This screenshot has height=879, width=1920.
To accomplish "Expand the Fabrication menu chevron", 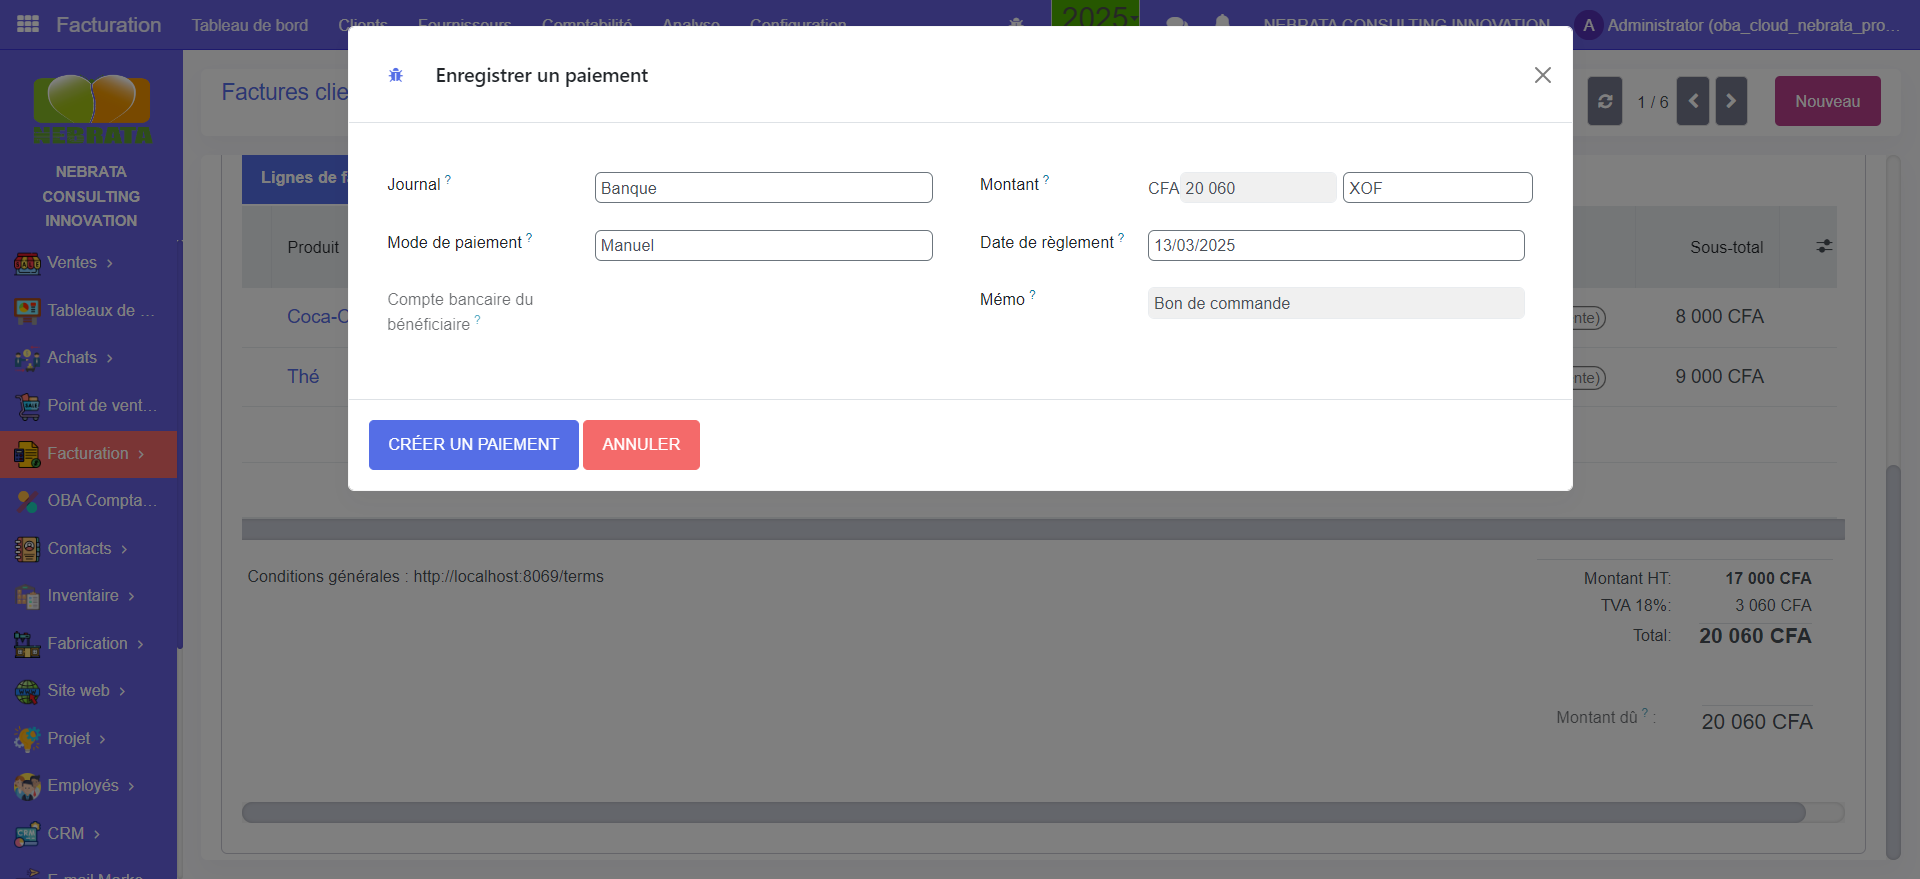I will 140,644.
